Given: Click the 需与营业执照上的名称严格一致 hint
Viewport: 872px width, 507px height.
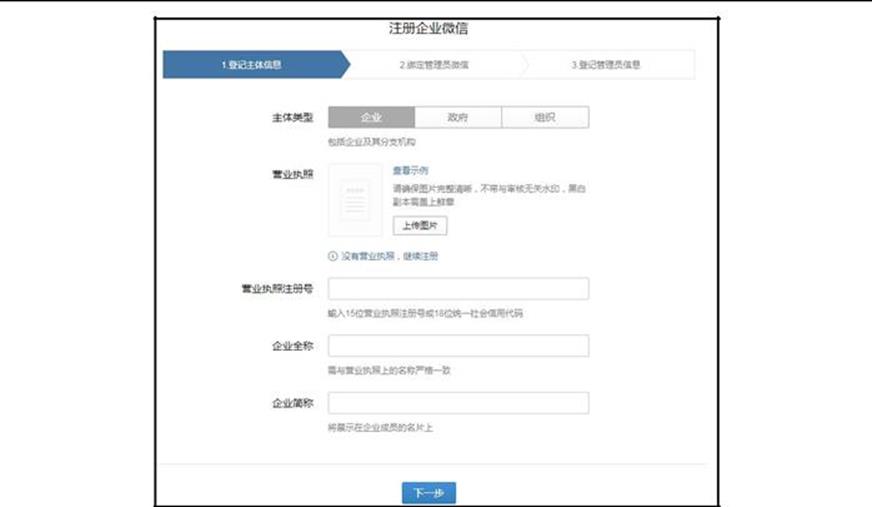Looking at the screenshot, I should tap(389, 370).
